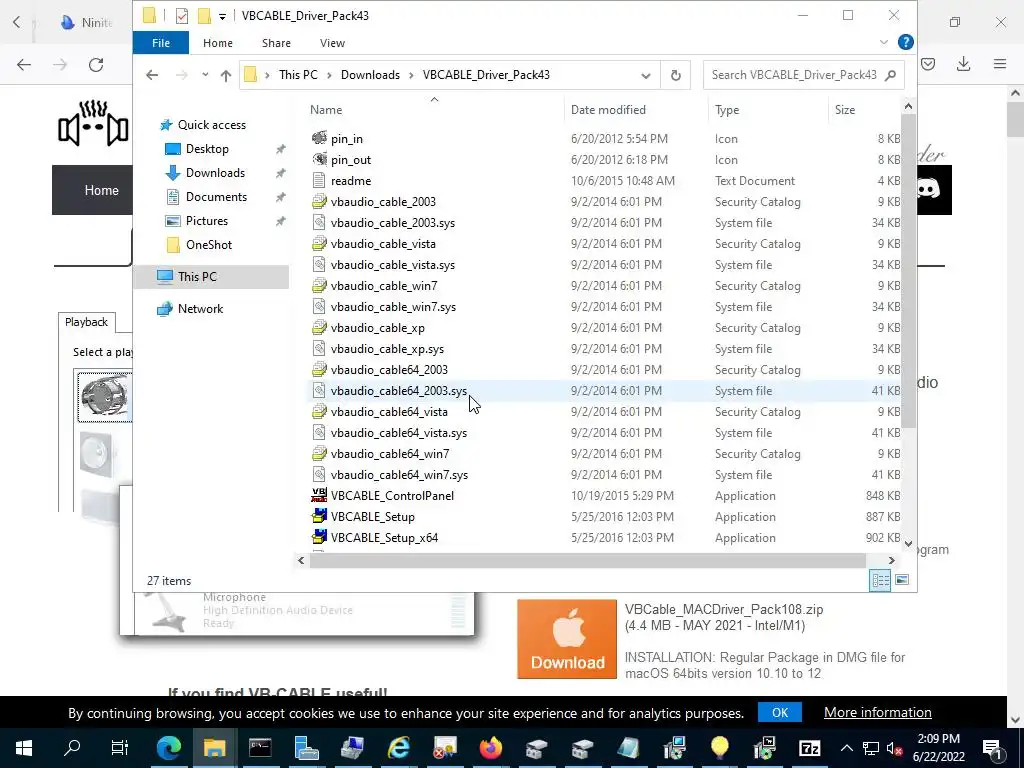Reload the page in Firefox
Screen dimensions: 1024x768
[x=96, y=64]
